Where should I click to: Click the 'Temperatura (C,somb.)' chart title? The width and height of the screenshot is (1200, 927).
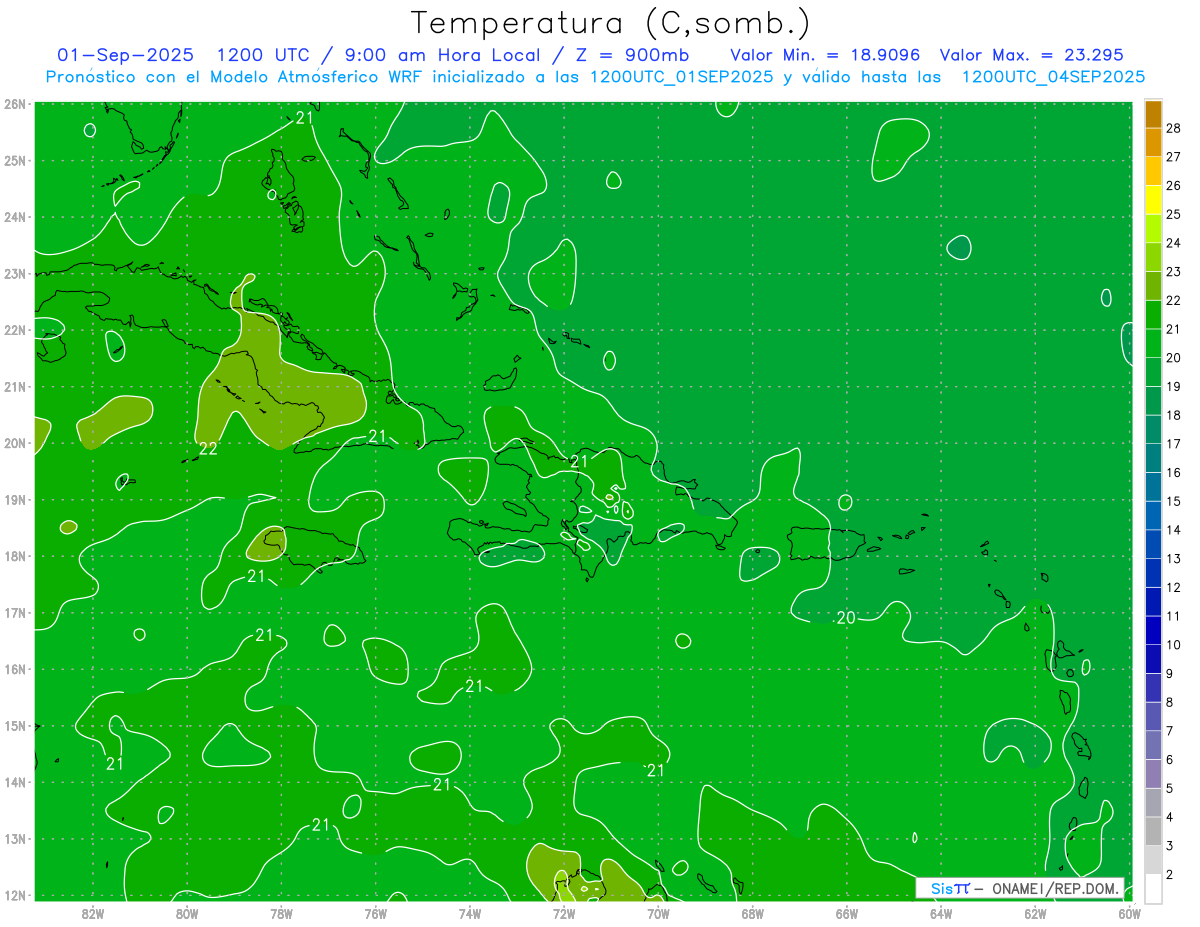pos(610,23)
